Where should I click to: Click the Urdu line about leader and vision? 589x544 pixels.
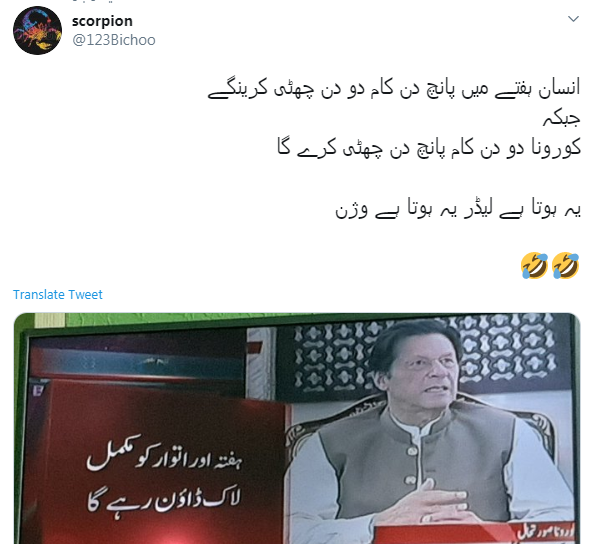click(x=458, y=209)
